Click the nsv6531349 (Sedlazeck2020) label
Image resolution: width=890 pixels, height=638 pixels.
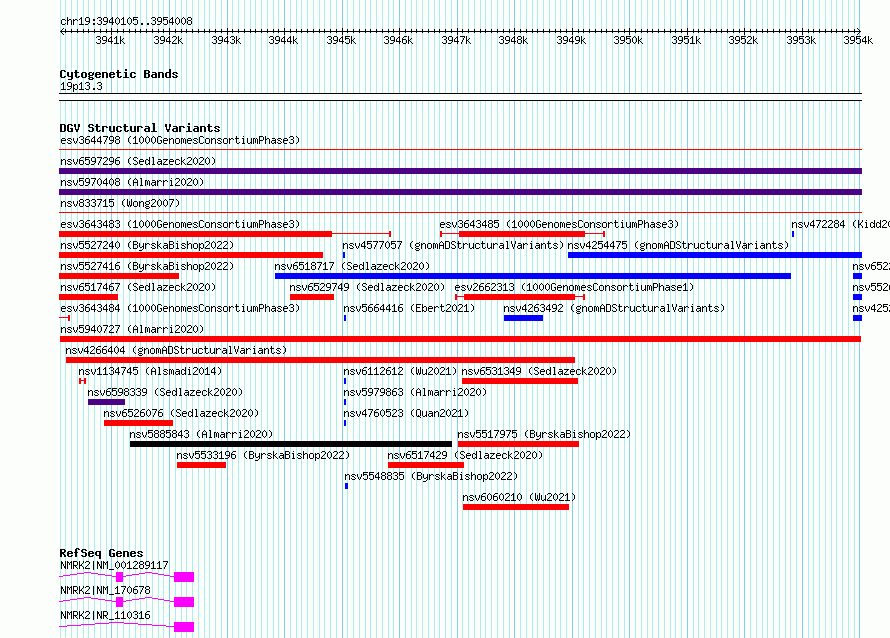coord(539,371)
